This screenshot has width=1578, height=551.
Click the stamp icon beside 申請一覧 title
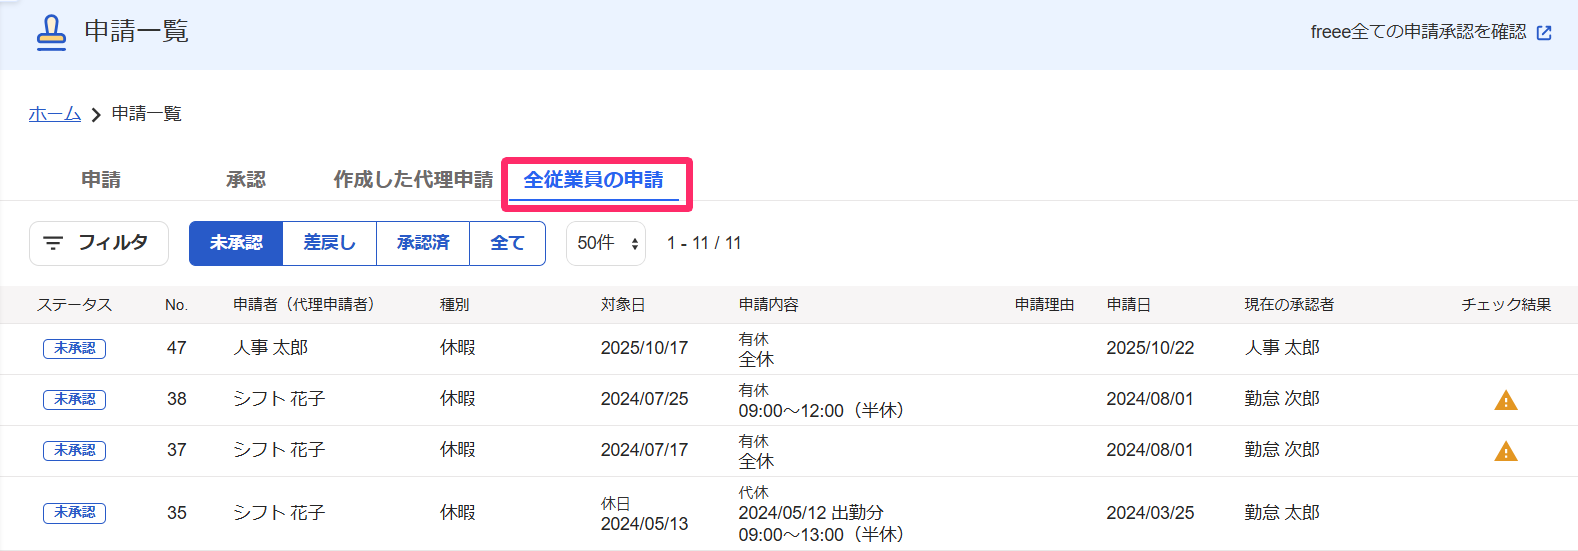click(51, 33)
